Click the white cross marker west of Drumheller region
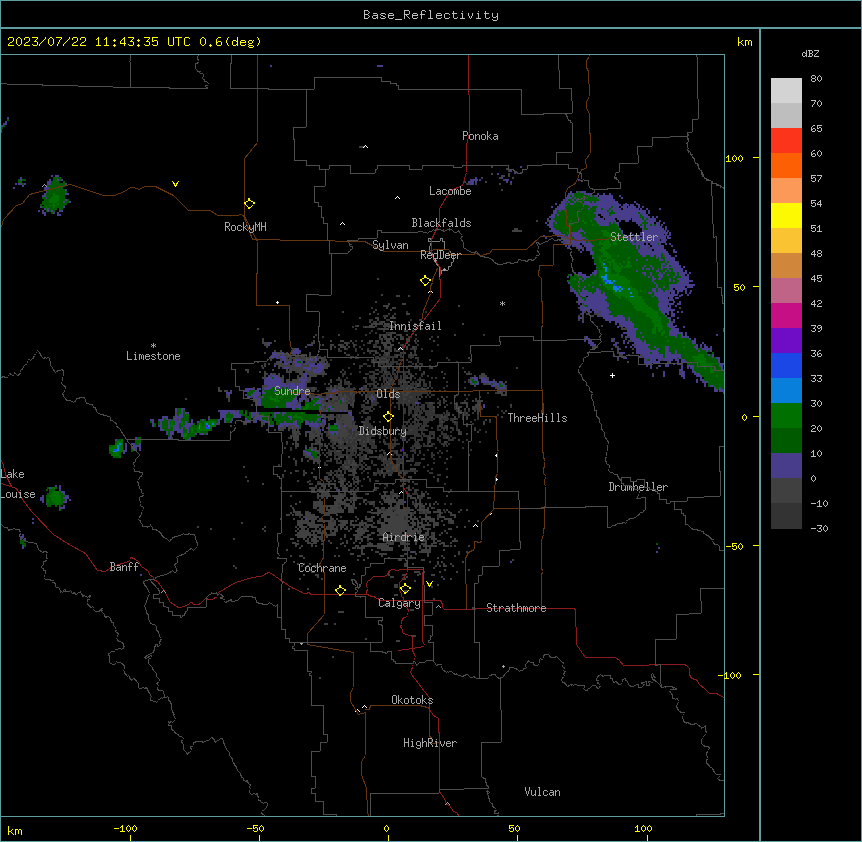This screenshot has width=862, height=842. pos(612,375)
